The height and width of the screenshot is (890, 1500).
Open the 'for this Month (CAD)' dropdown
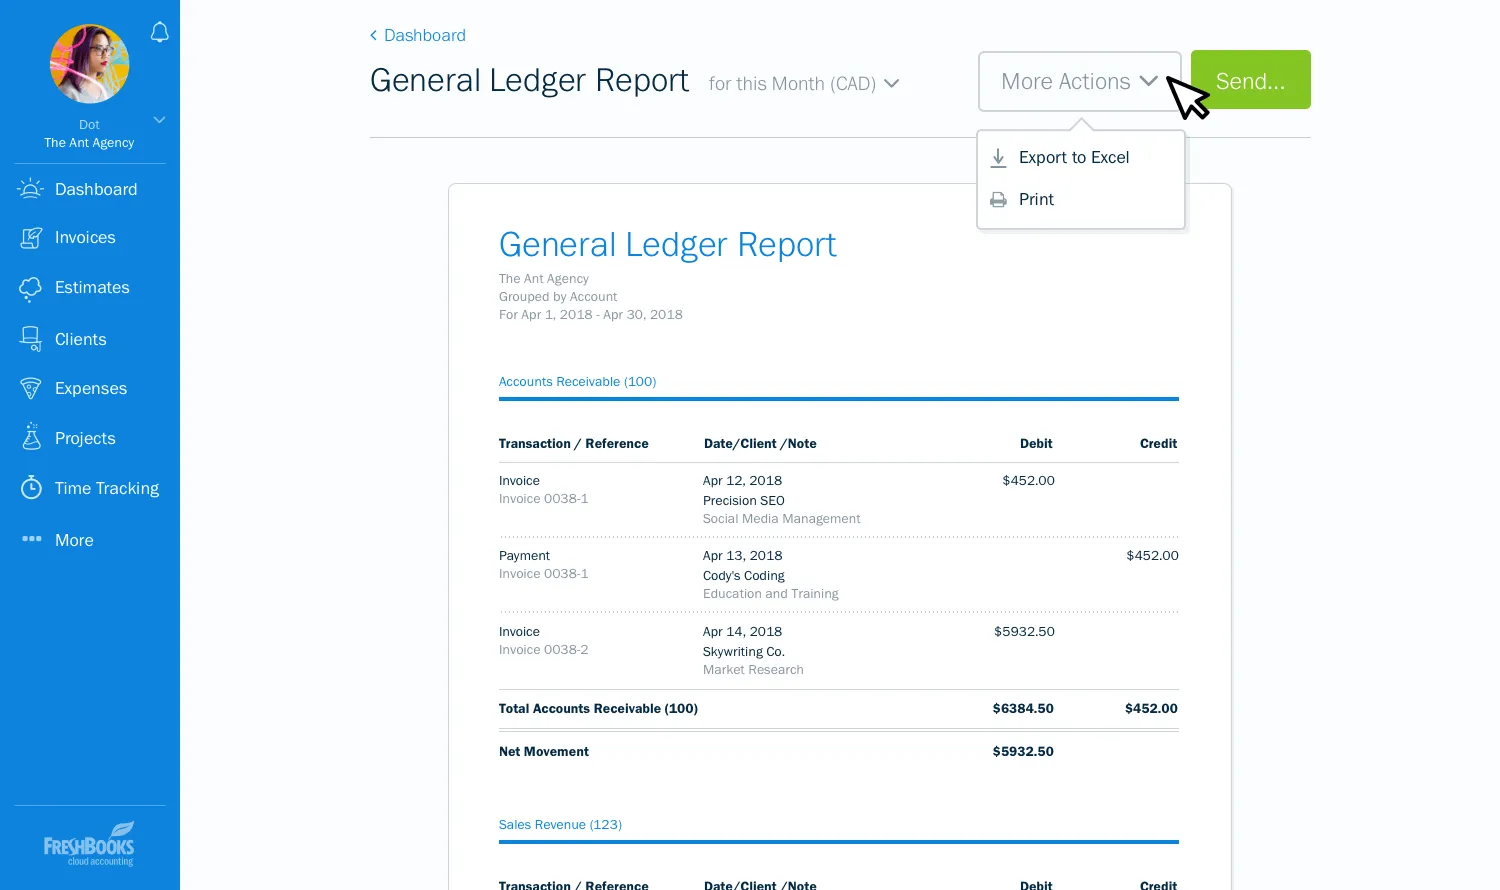click(804, 84)
